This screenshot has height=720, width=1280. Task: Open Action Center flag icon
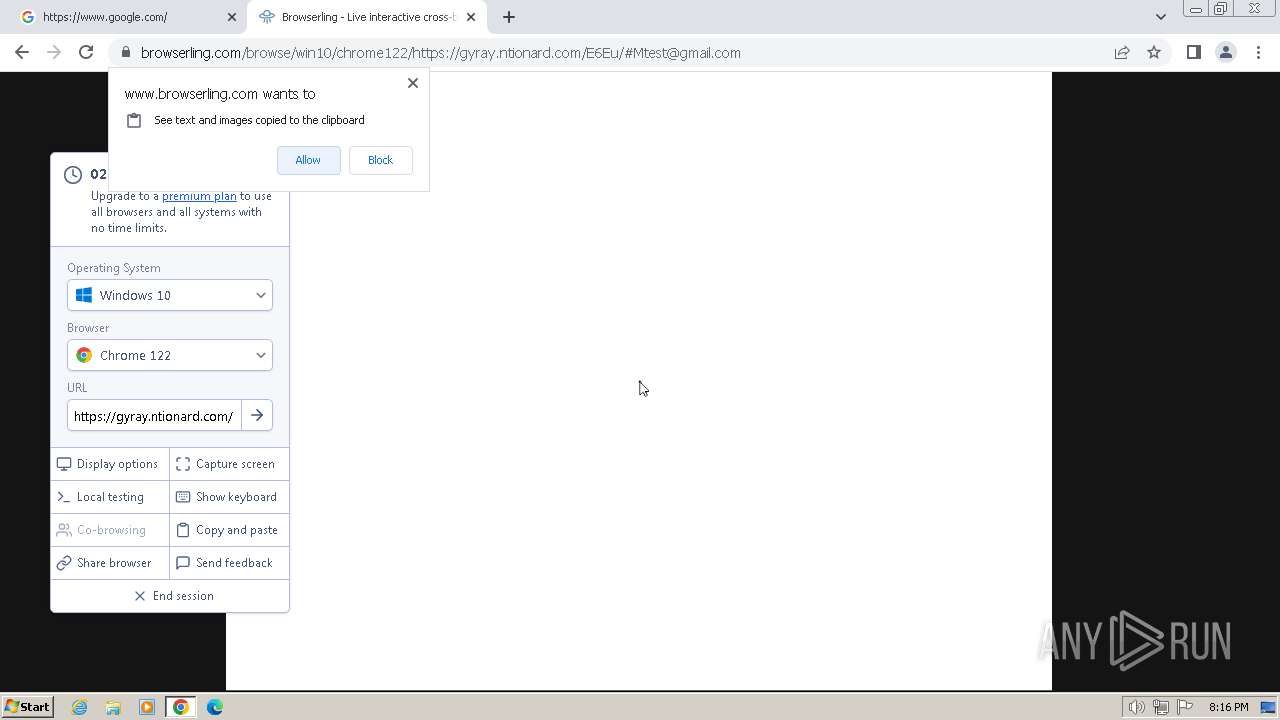click(x=1185, y=707)
